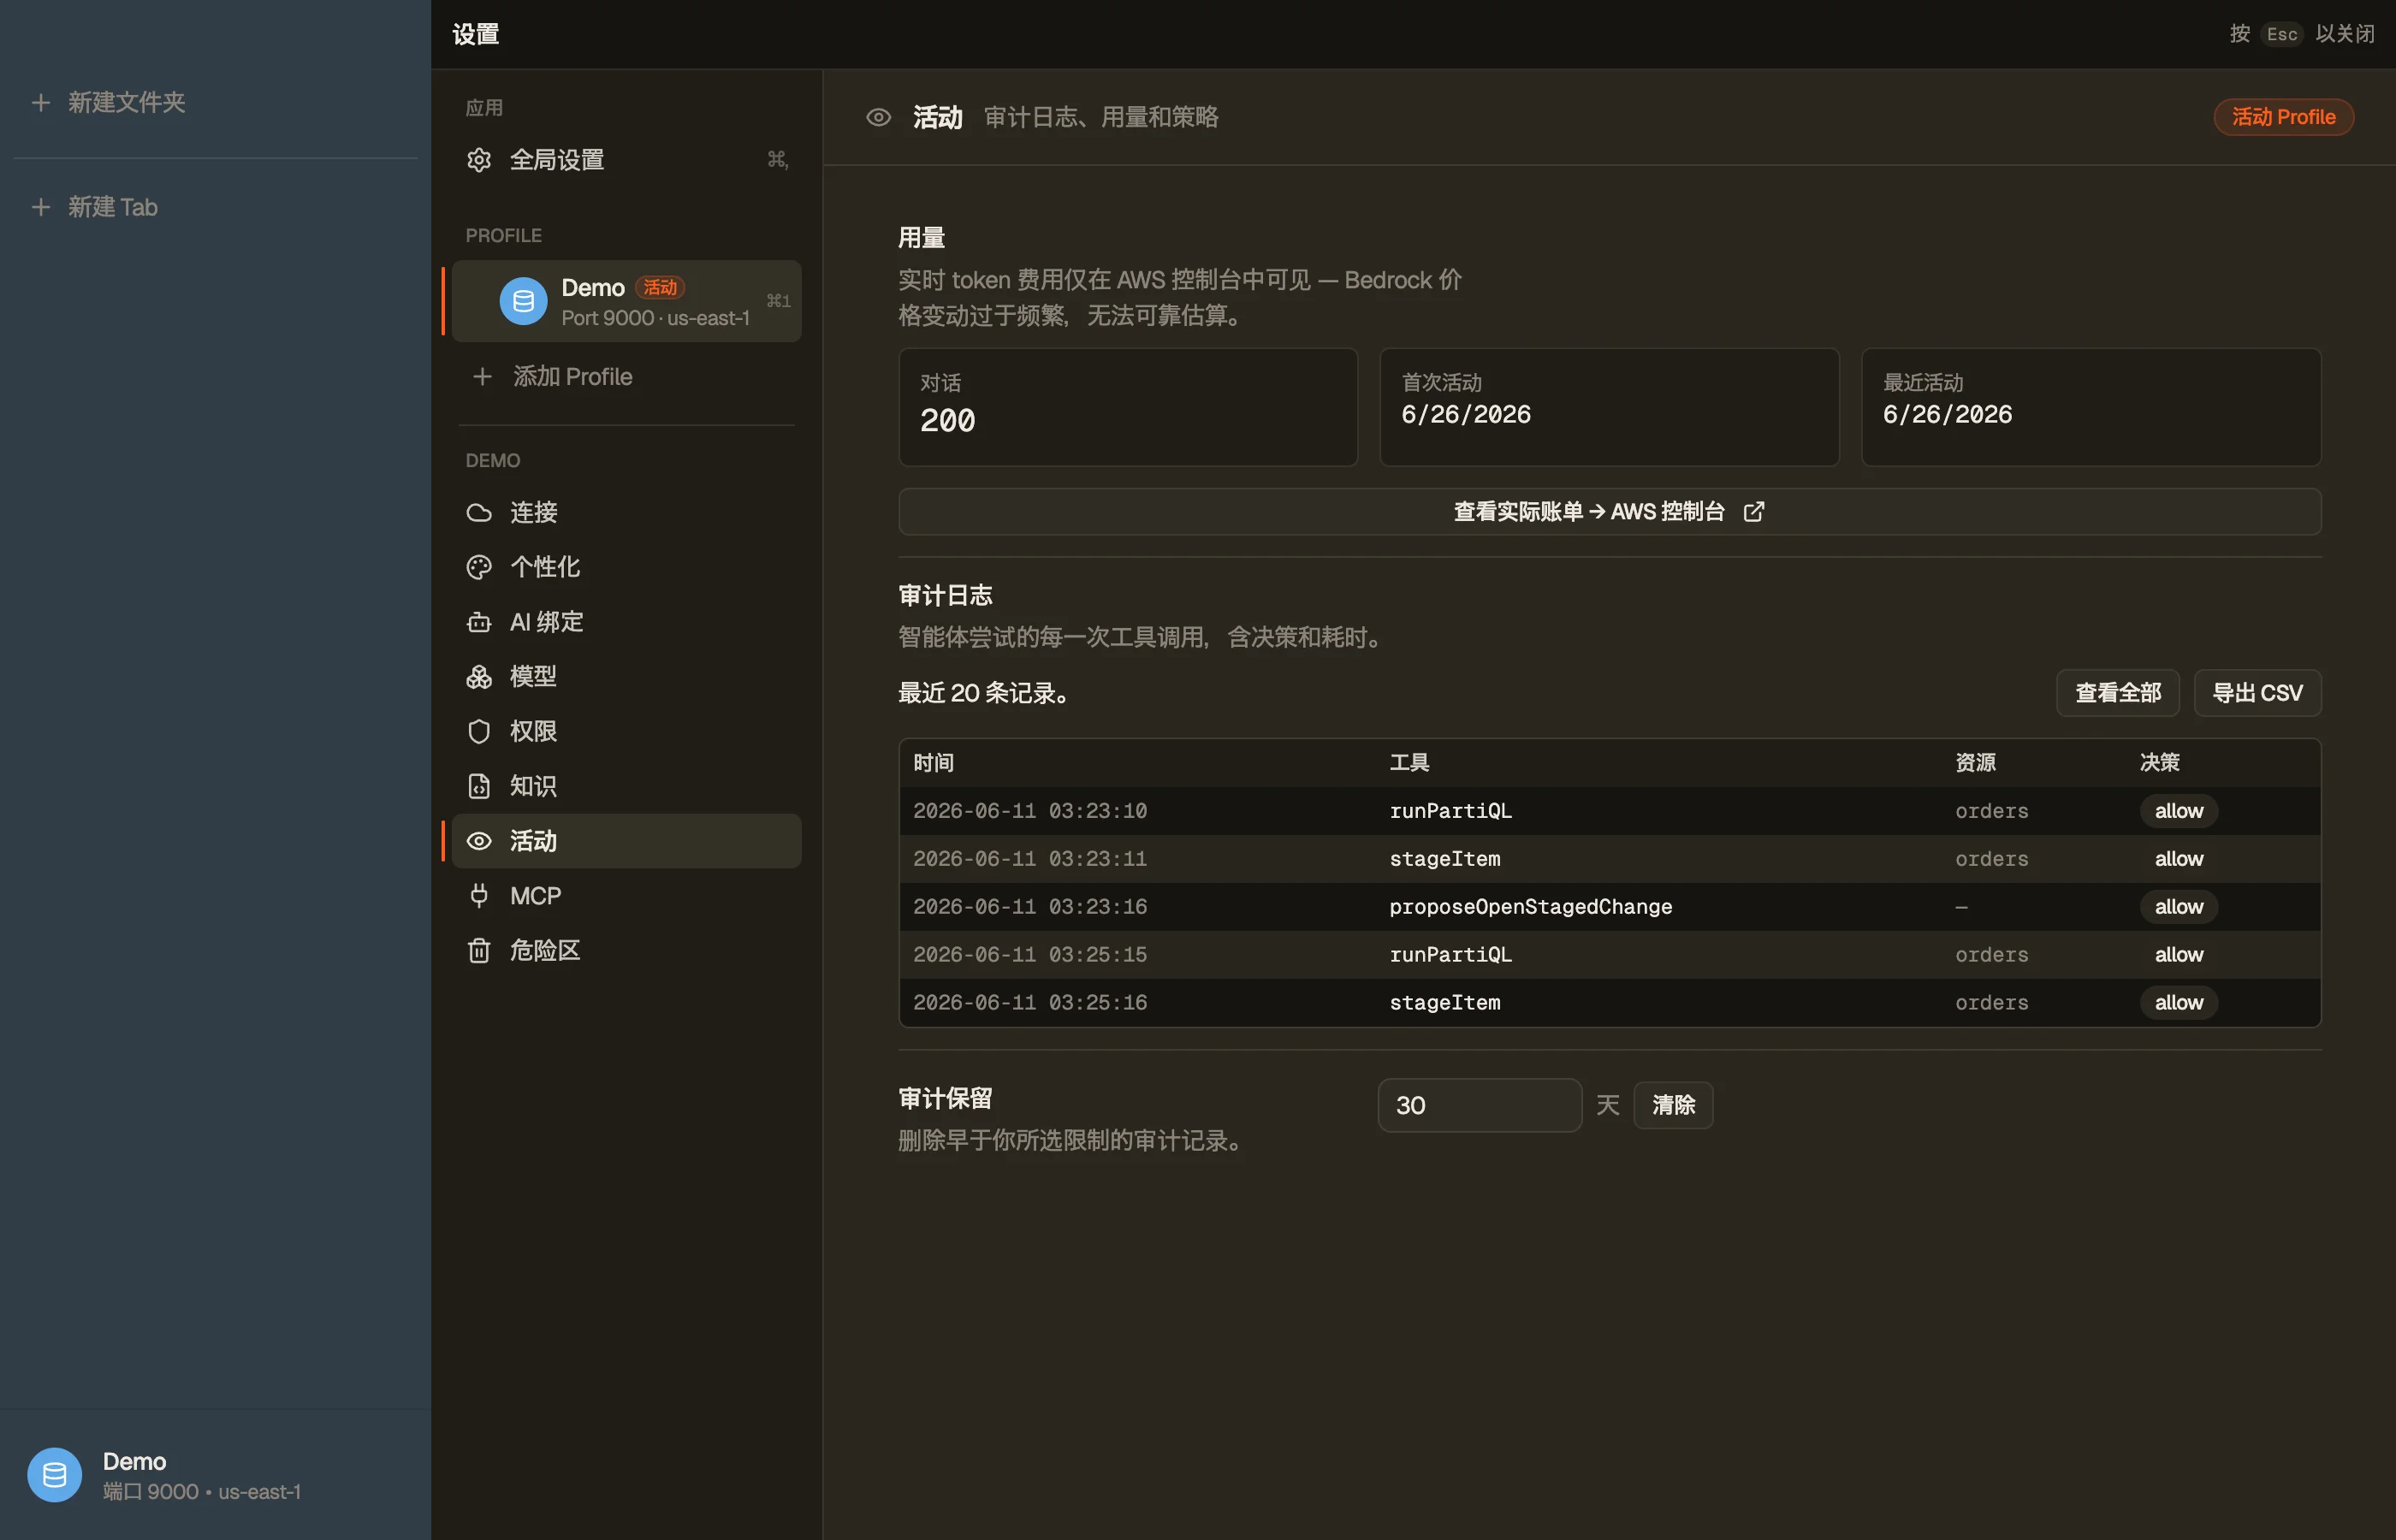Open the 权限 settings section
This screenshot has width=2396, height=1540.
[626, 731]
